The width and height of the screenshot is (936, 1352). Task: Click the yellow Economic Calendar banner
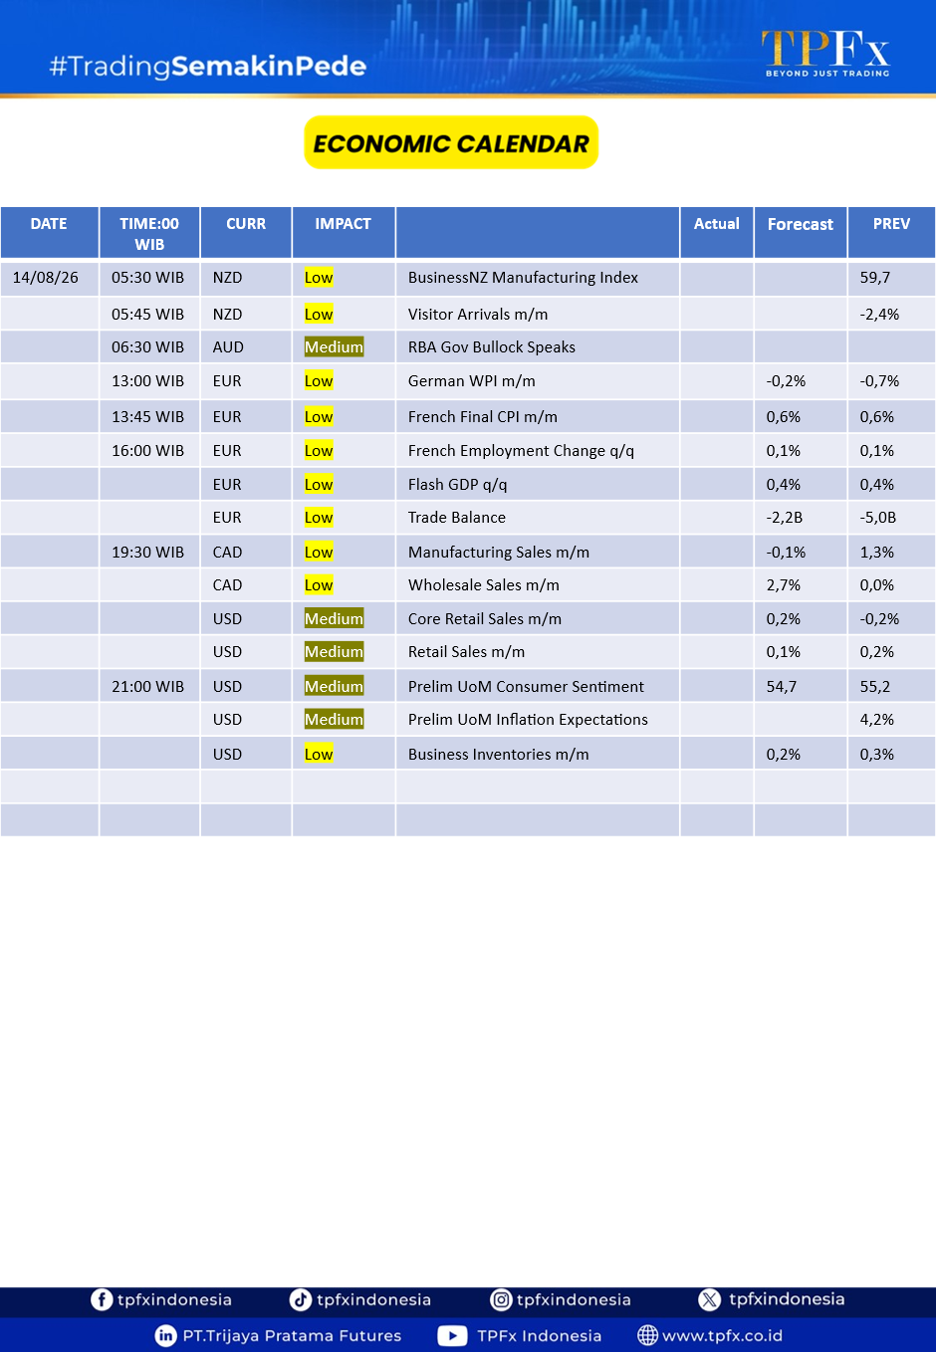click(x=451, y=143)
